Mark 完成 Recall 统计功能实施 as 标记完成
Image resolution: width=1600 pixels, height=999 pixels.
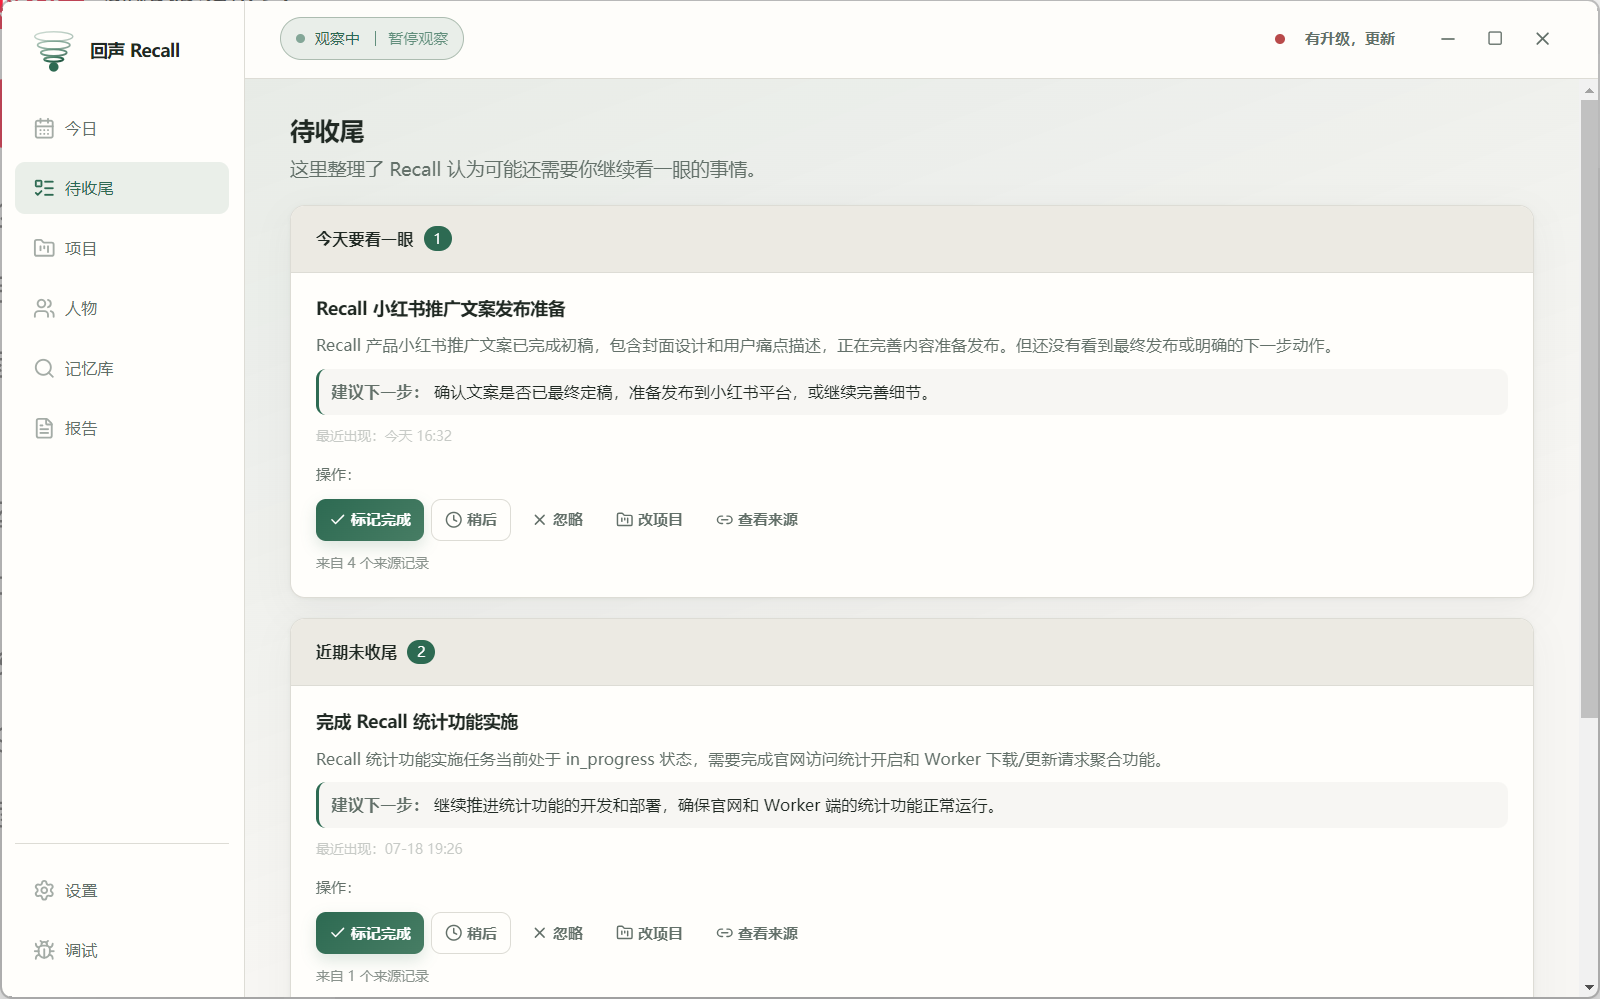coord(370,933)
